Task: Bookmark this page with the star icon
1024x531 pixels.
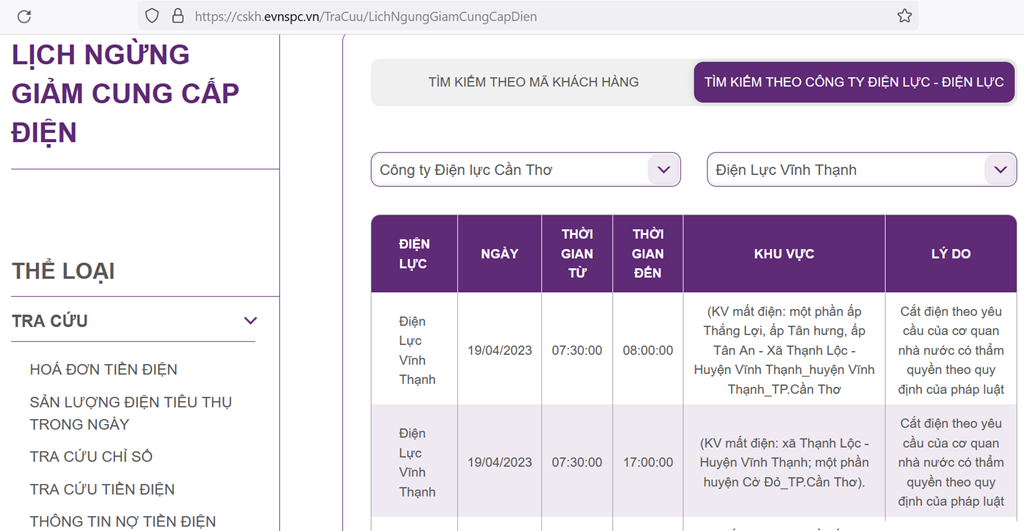Action: click(x=904, y=16)
